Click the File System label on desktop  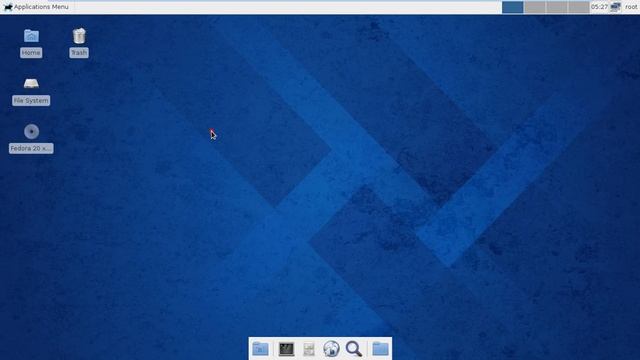point(31,100)
